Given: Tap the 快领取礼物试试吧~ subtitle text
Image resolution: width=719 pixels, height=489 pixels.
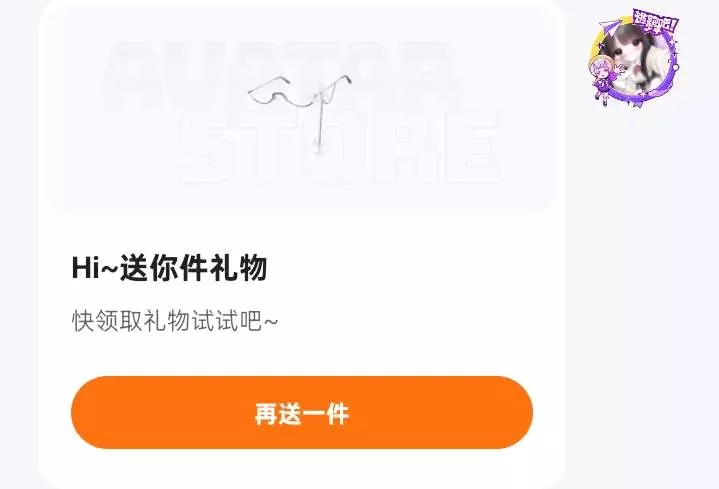Looking at the screenshot, I should 175,321.
